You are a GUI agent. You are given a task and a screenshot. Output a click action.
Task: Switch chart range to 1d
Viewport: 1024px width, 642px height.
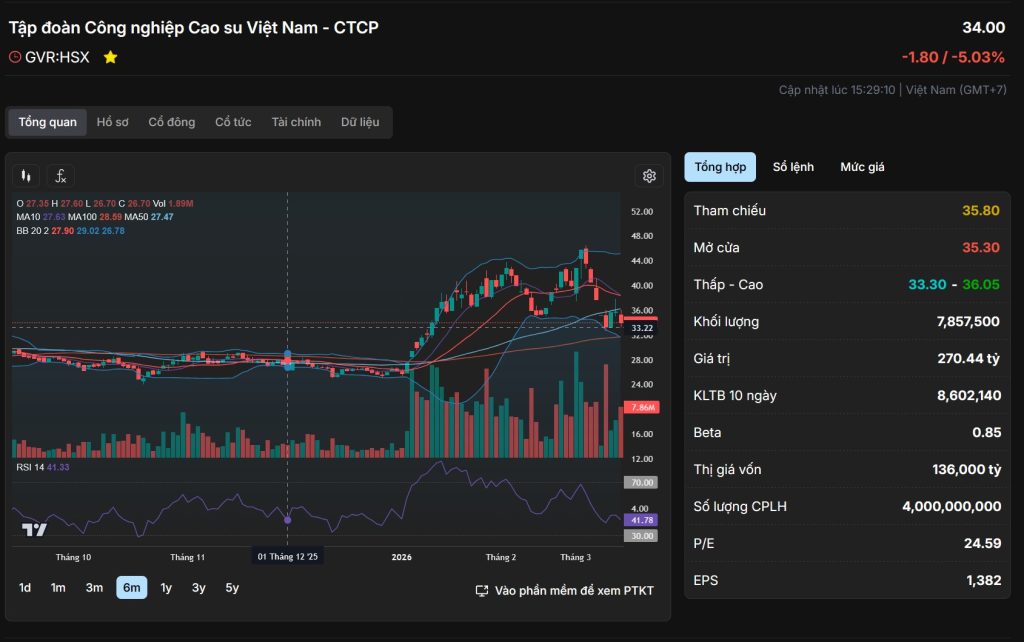(x=25, y=588)
